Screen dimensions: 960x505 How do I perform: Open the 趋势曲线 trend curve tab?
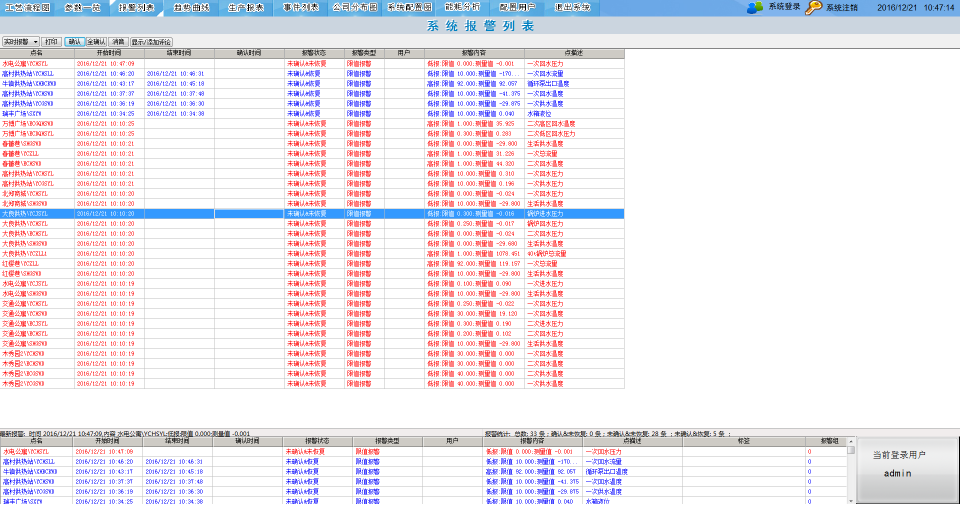192,7
